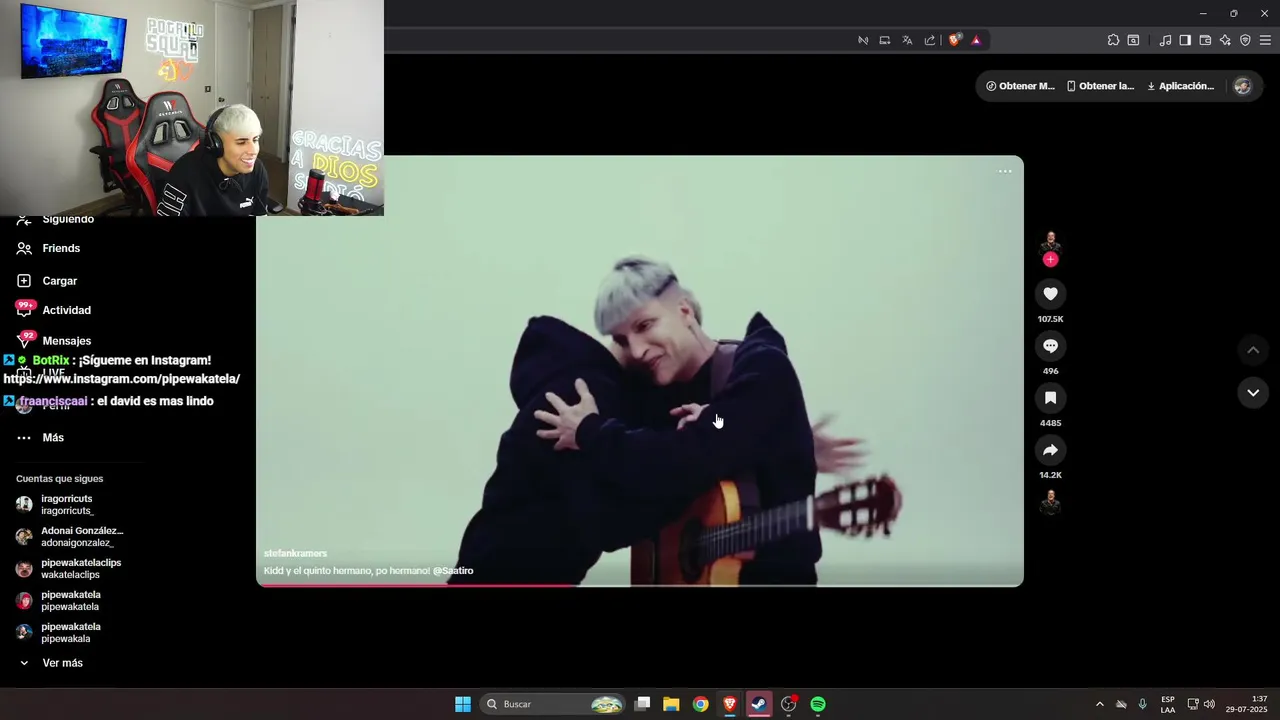Open Brave Rewards triangle icon

[x=976, y=40]
